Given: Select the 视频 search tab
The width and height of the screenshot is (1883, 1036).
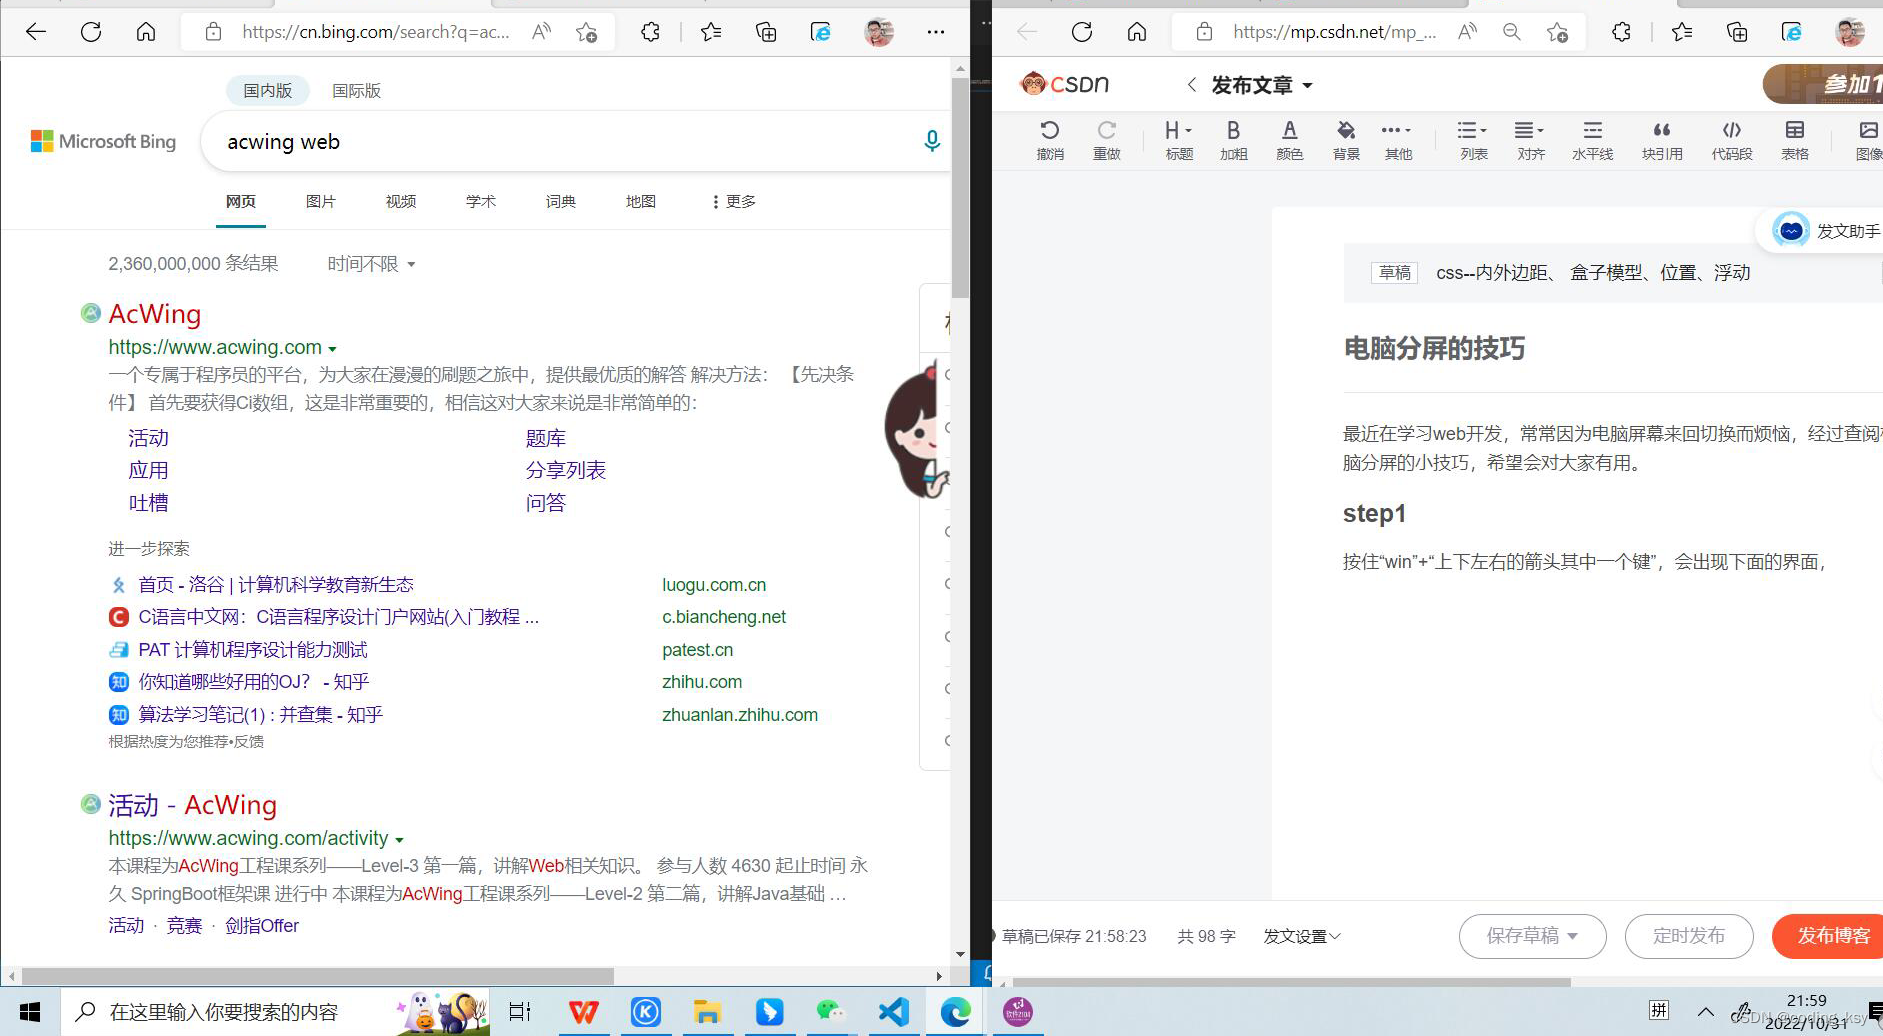Looking at the screenshot, I should click(x=400, y=201).
